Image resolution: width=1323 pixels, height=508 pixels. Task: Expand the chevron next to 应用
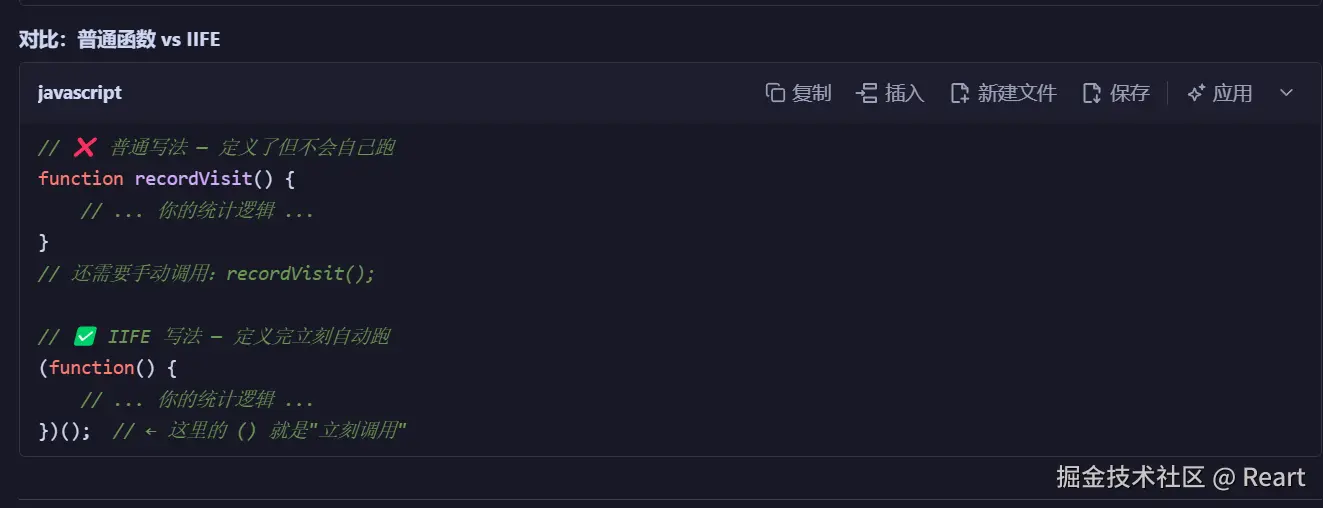coord(1287,93)
